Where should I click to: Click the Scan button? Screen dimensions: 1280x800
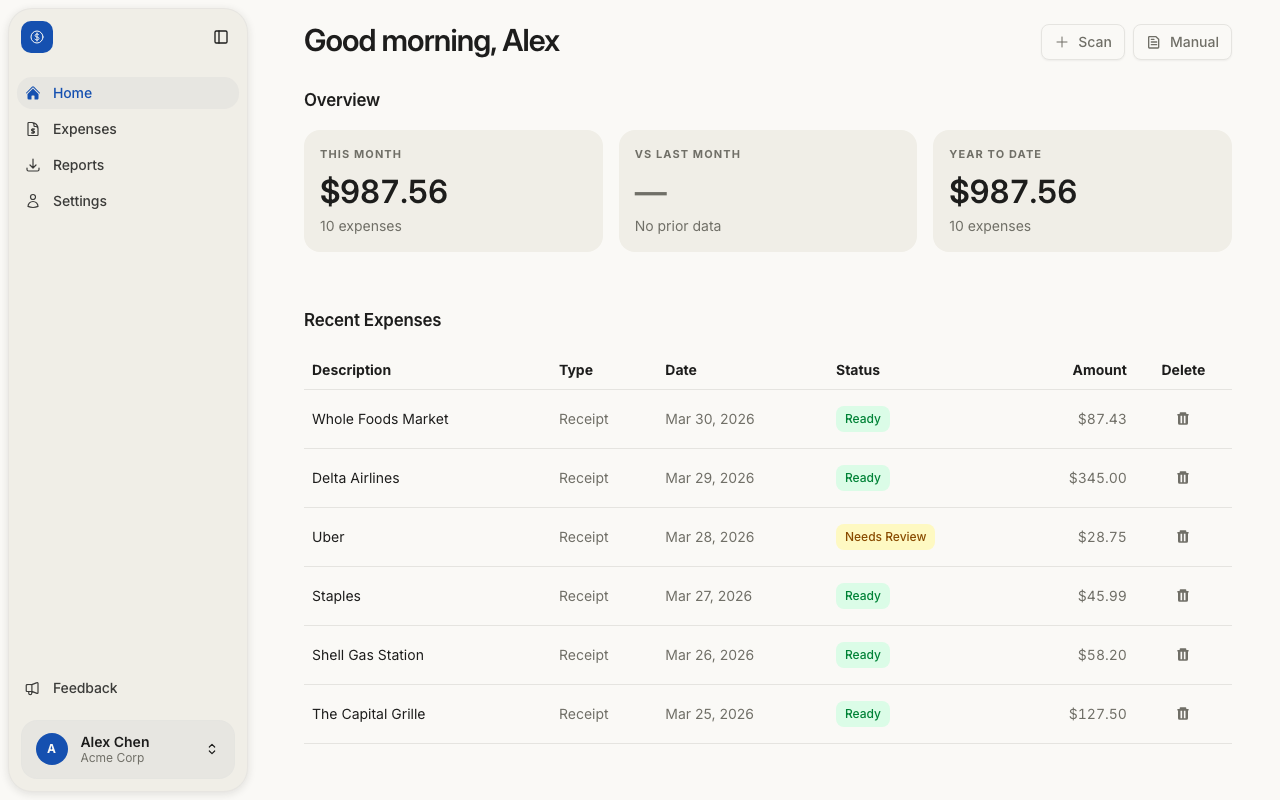tap(1082, 42)
